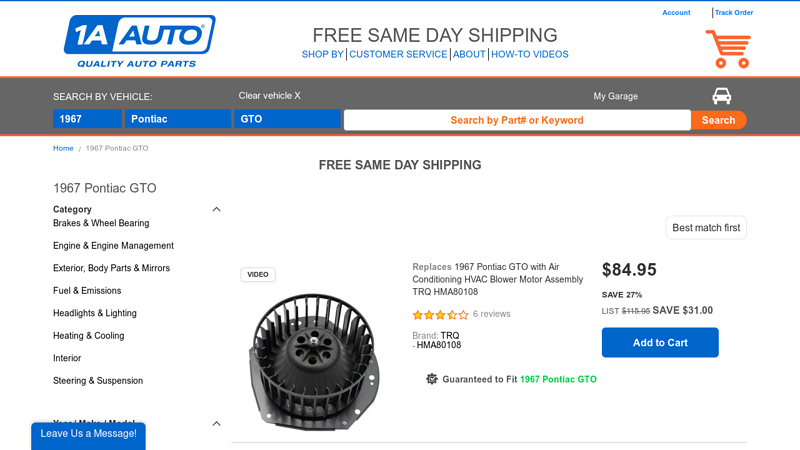Viewport: 800px width, 450px height.
Task: Click the My Garage car icon
Action: tap(721, 96)
